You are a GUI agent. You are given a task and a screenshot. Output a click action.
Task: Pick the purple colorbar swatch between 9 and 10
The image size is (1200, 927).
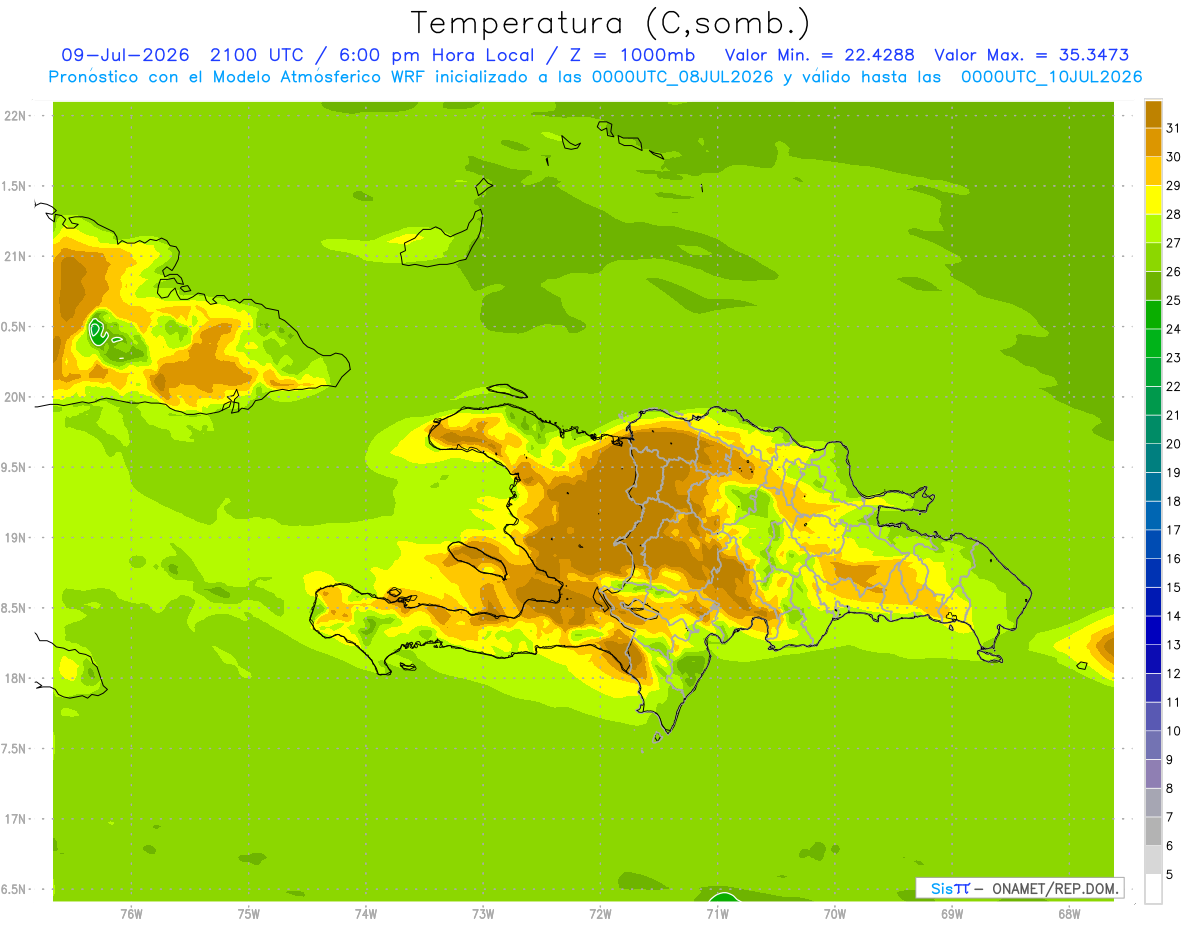pos(1153,745)
